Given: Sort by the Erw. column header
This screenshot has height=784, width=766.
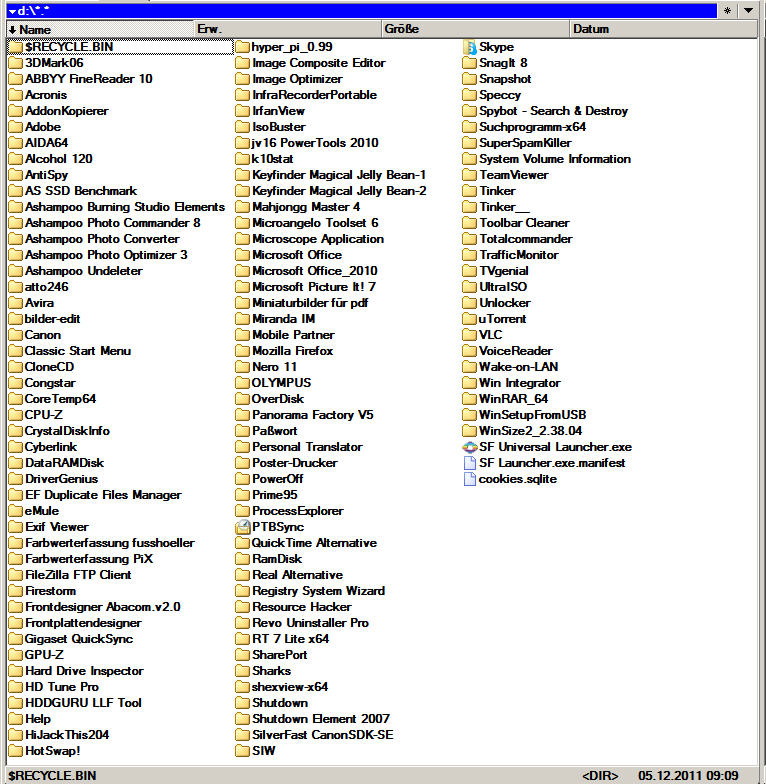Looking at the screenshot, I should (x=288, y=29).
